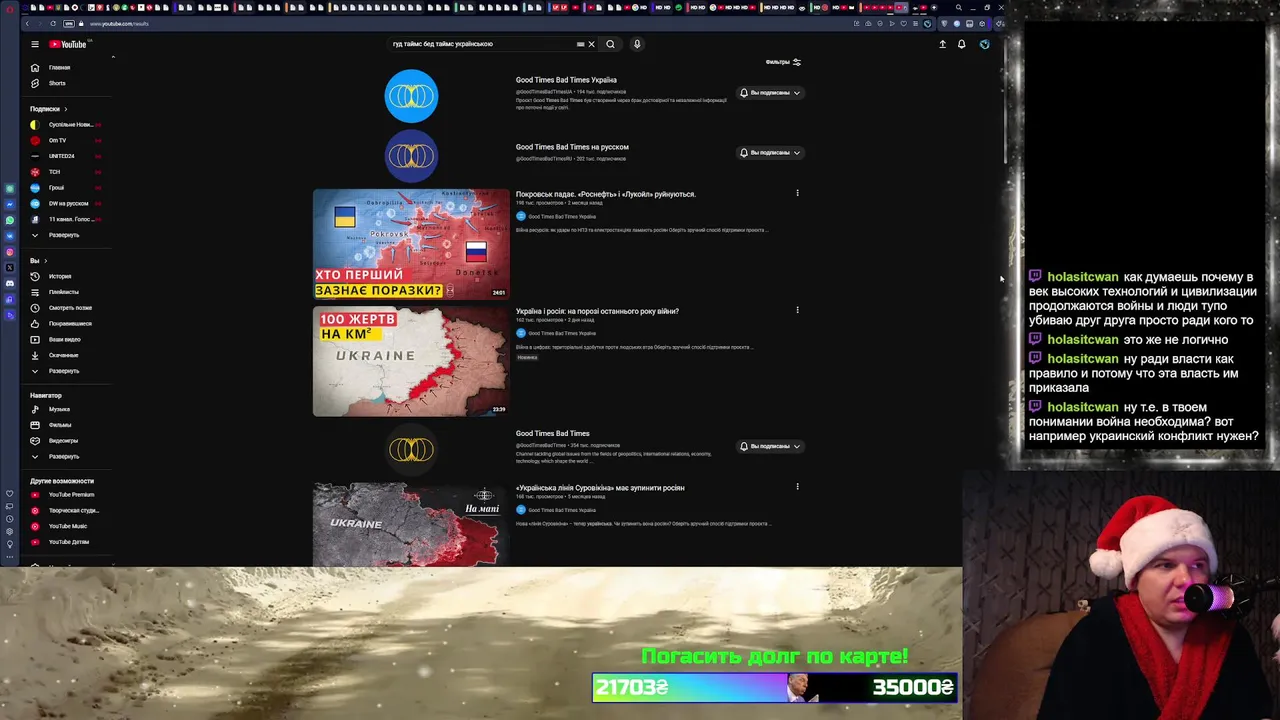Open the Фильтры search filters
This screenshot has width=1280, height=720.
[783, 62]
